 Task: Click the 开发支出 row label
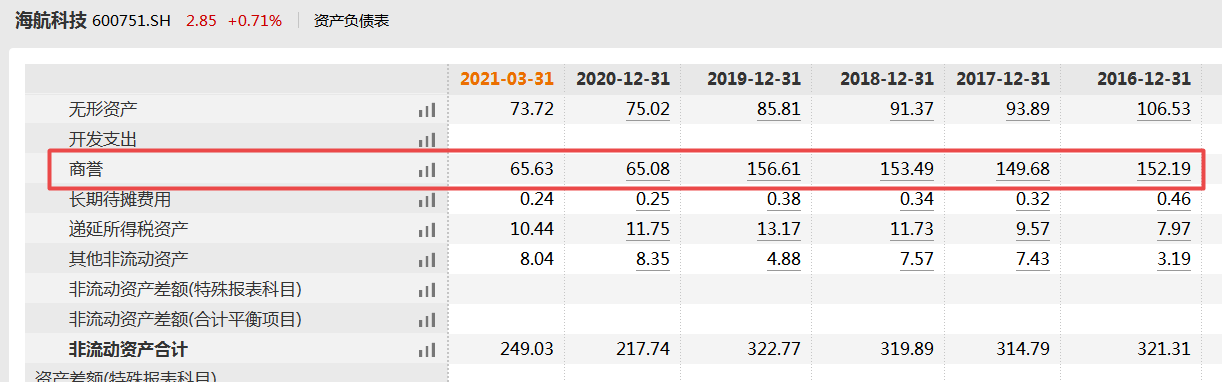[103, 139]
